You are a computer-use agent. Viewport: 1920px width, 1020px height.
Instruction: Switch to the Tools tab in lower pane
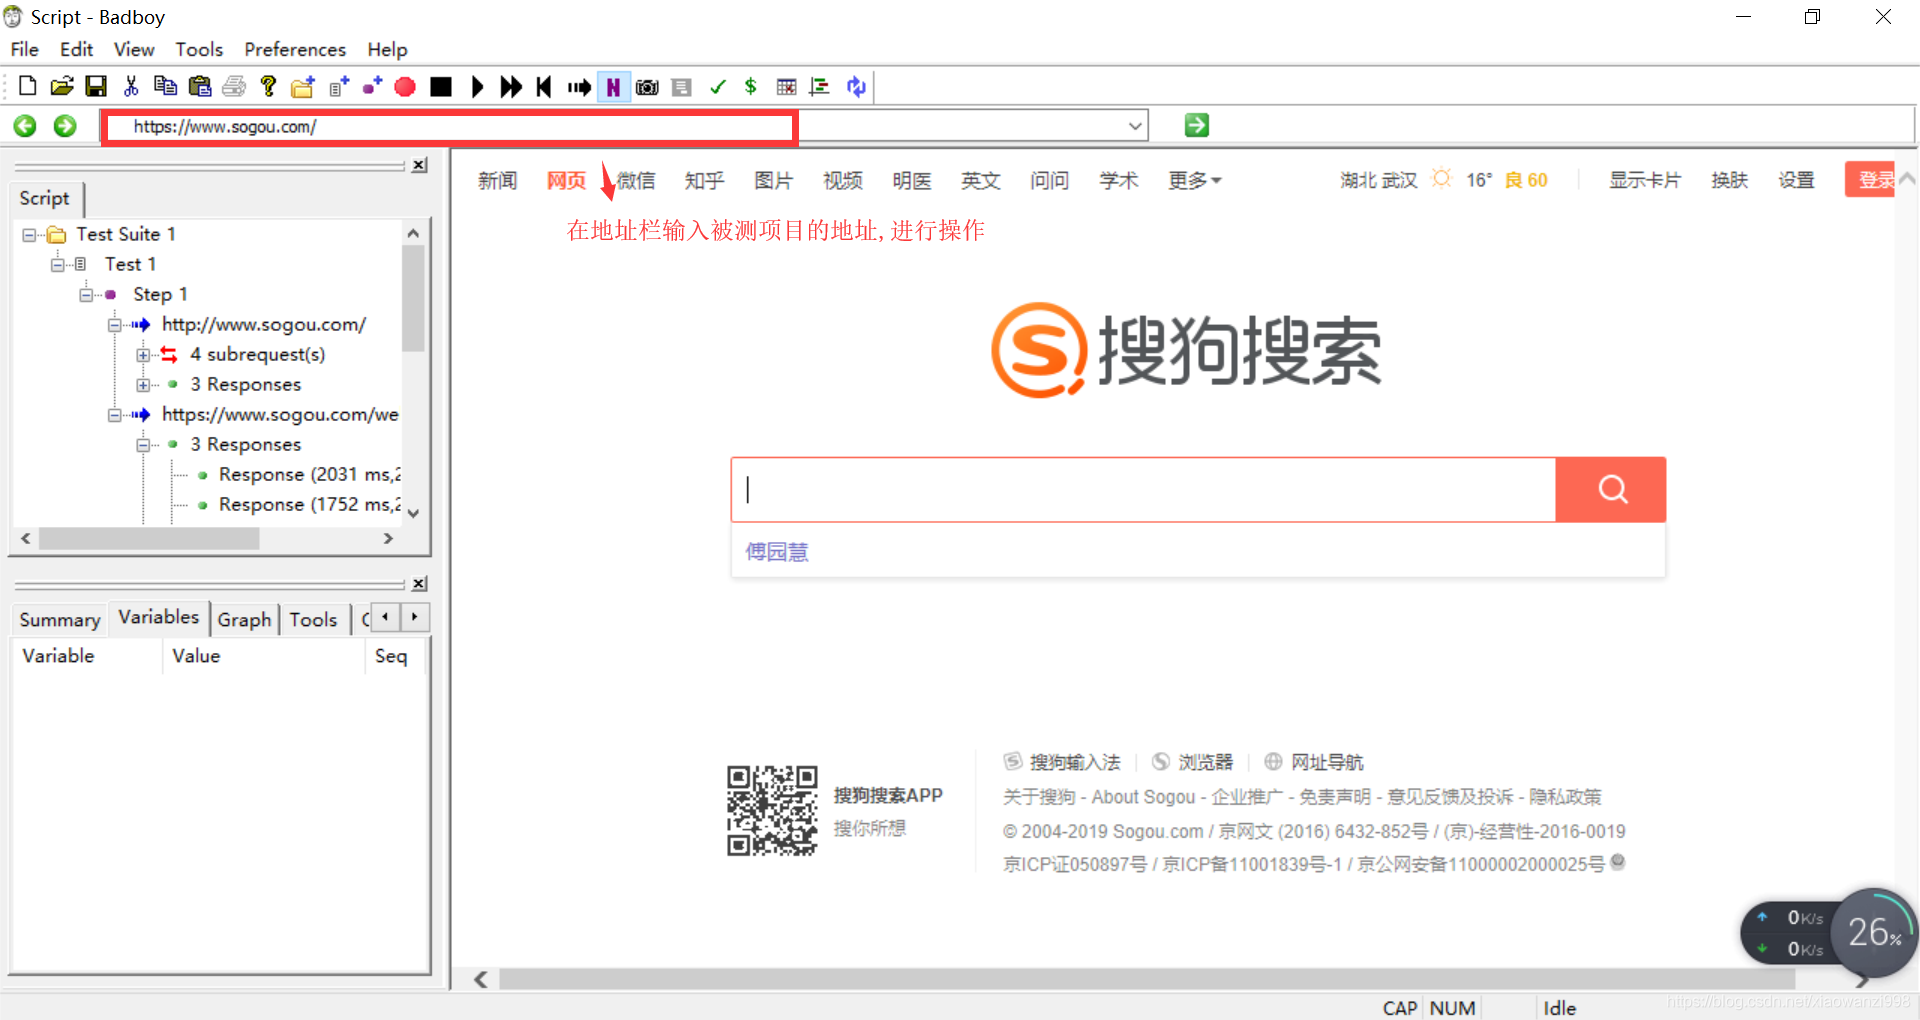click(313, 619)
